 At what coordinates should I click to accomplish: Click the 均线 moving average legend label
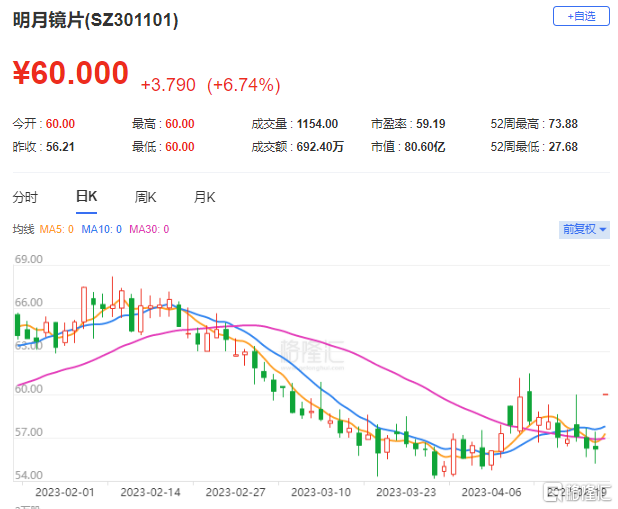click(24, 229)
